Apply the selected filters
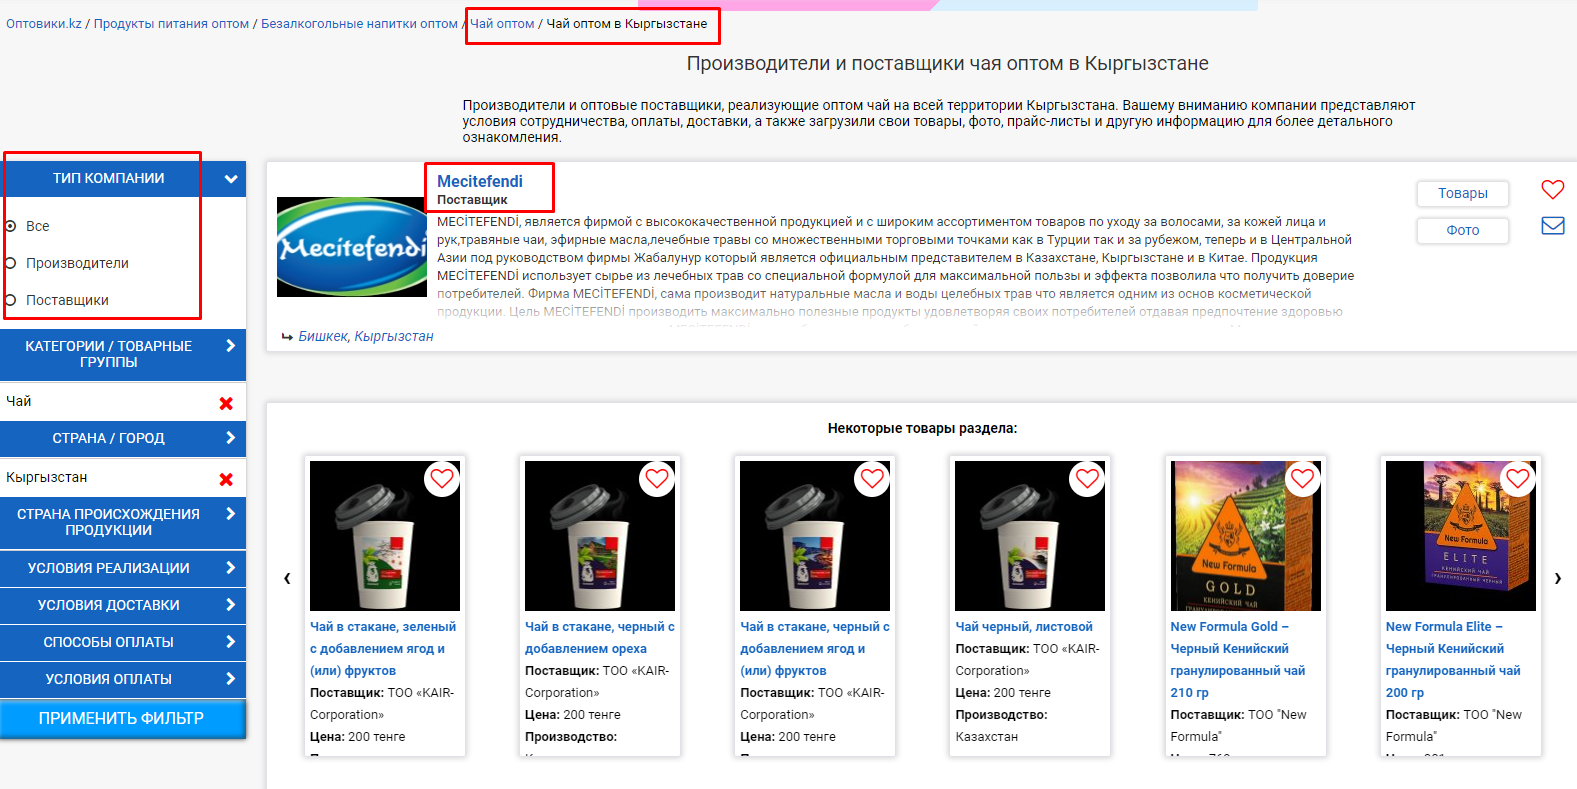The image size is (1577, 789). click(122, 719)
